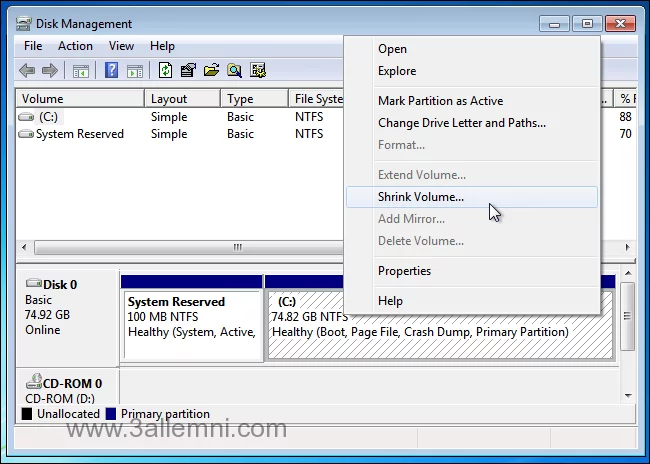Click the magnifying glass toolbar icon
This screenshot has width=650, height=464.
pos(234,70)
